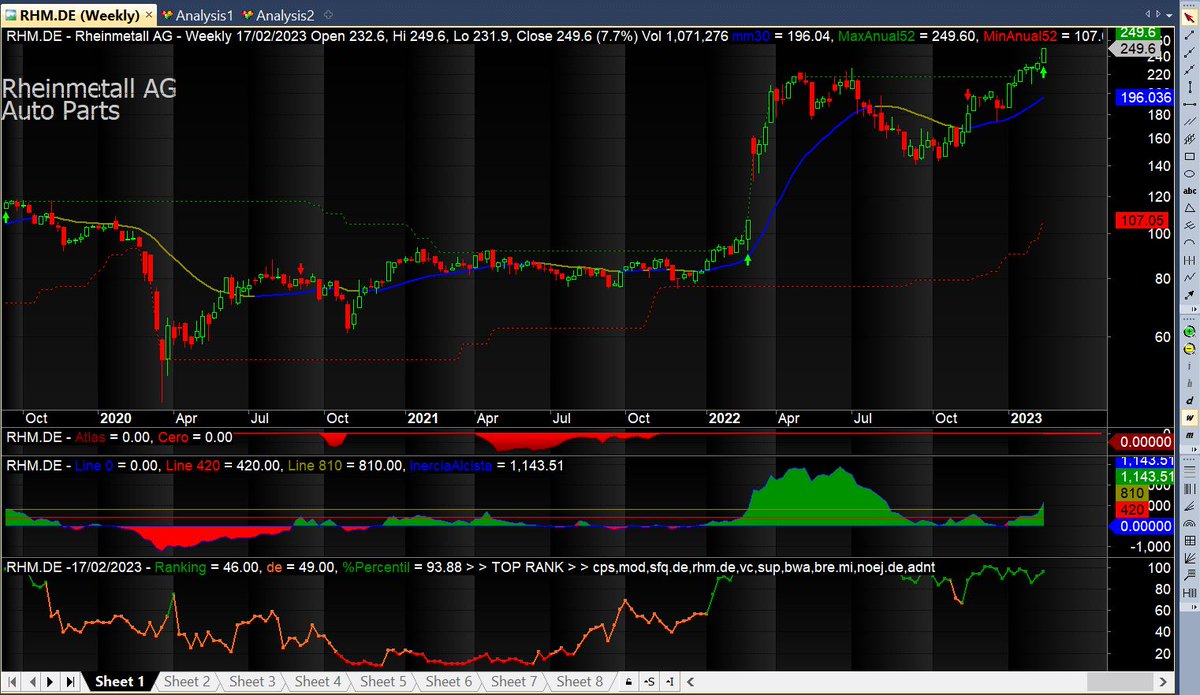Select Fibonacci time zones vertical tool
Image resolution: width=1200 pixels, height=695 pixels.
coord(1190,489)
